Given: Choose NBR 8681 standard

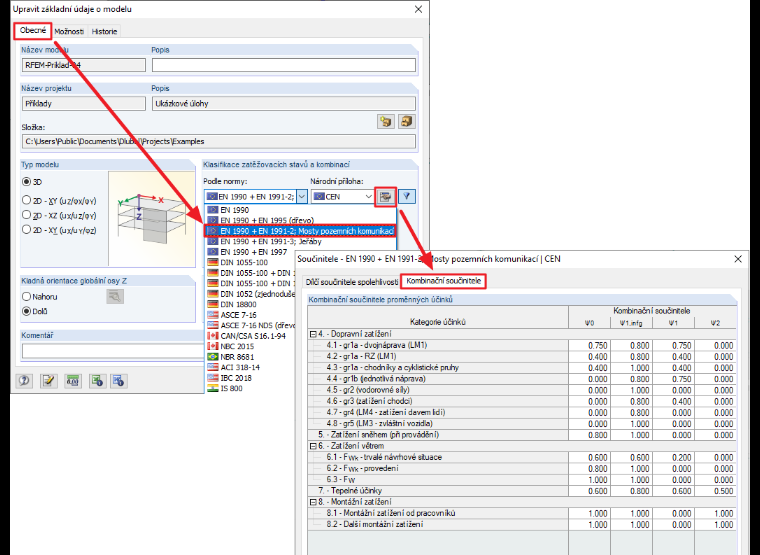Looking at the screenshot, I should tap(251, 357).
